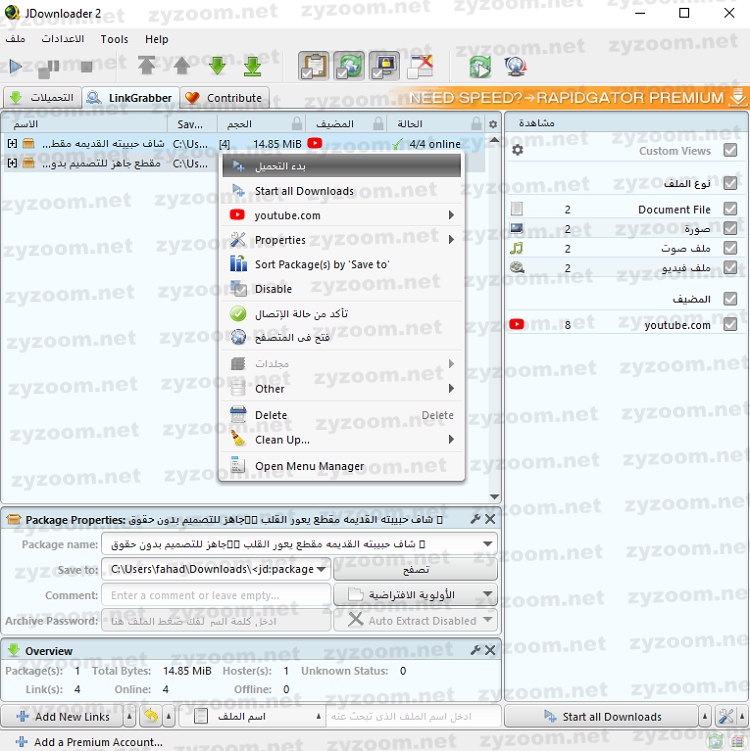
Task: Open the Contribute tab
Action: point(224,98)
